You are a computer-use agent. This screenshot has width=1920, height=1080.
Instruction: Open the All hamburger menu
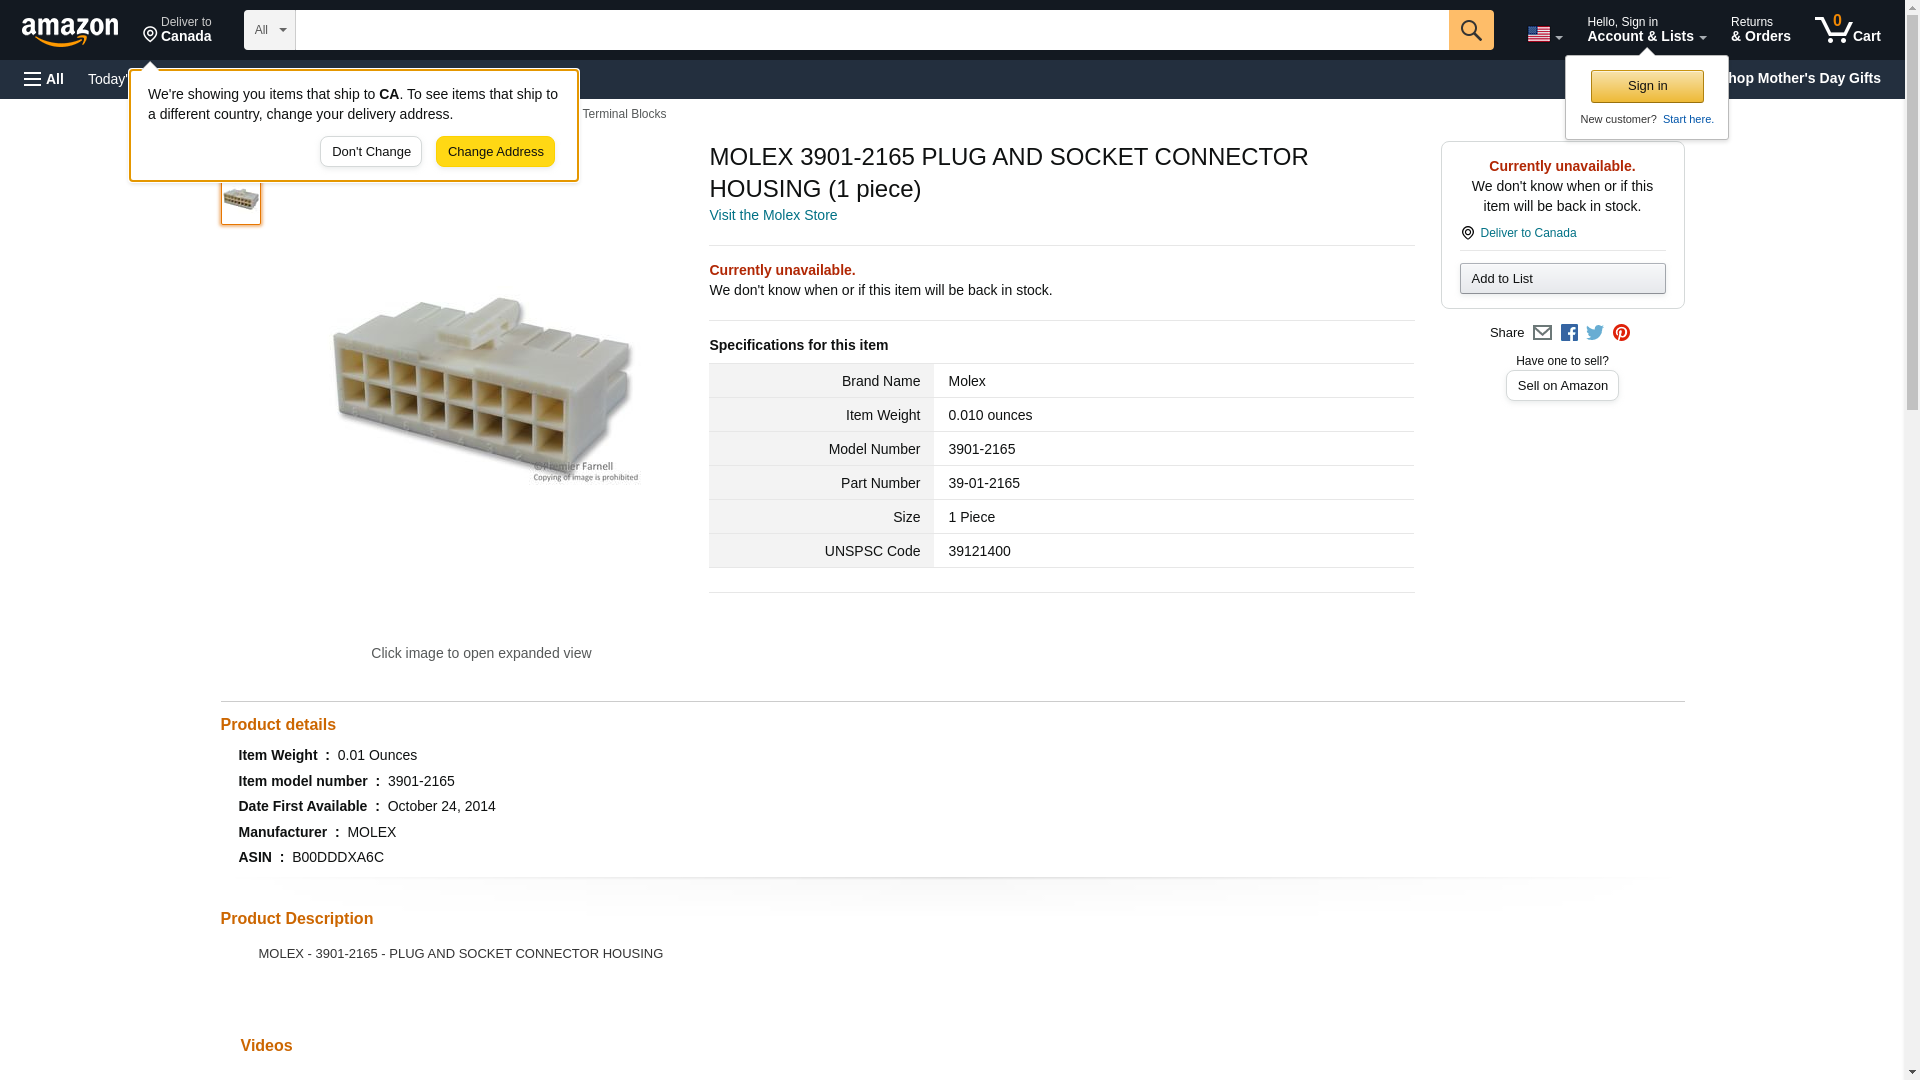(44, 79)
